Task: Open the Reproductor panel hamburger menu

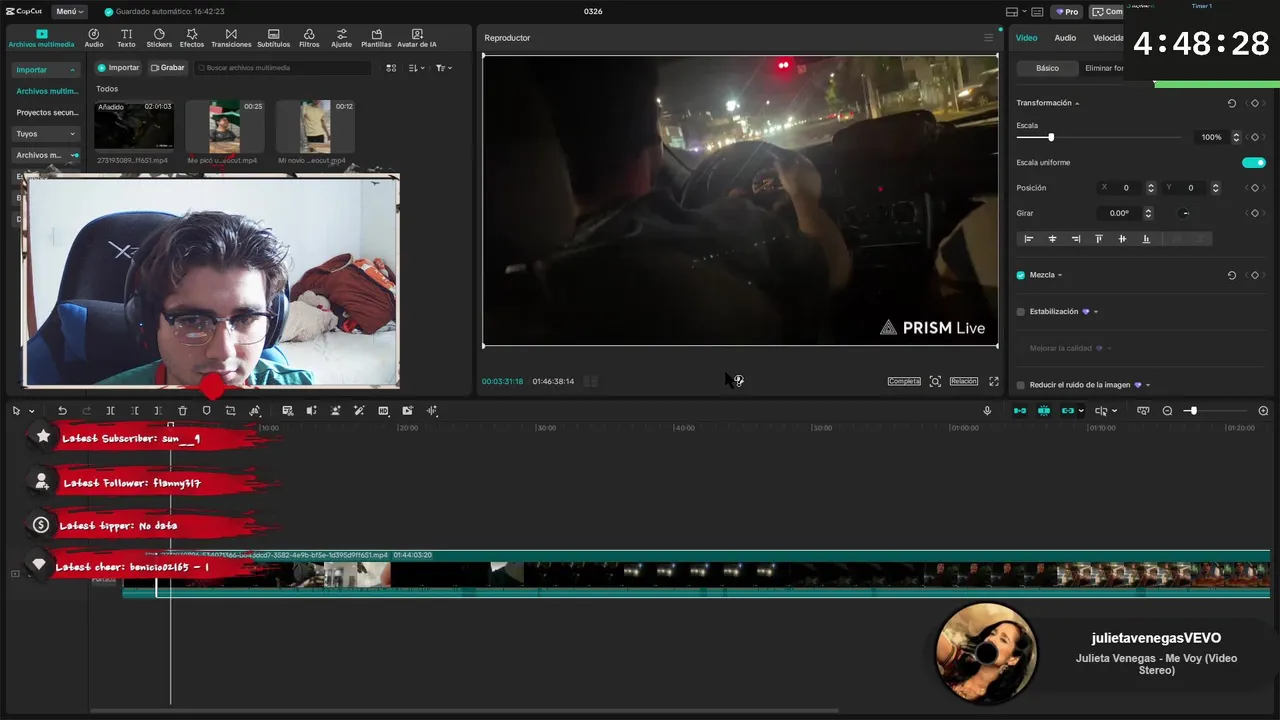Action: 989,38
